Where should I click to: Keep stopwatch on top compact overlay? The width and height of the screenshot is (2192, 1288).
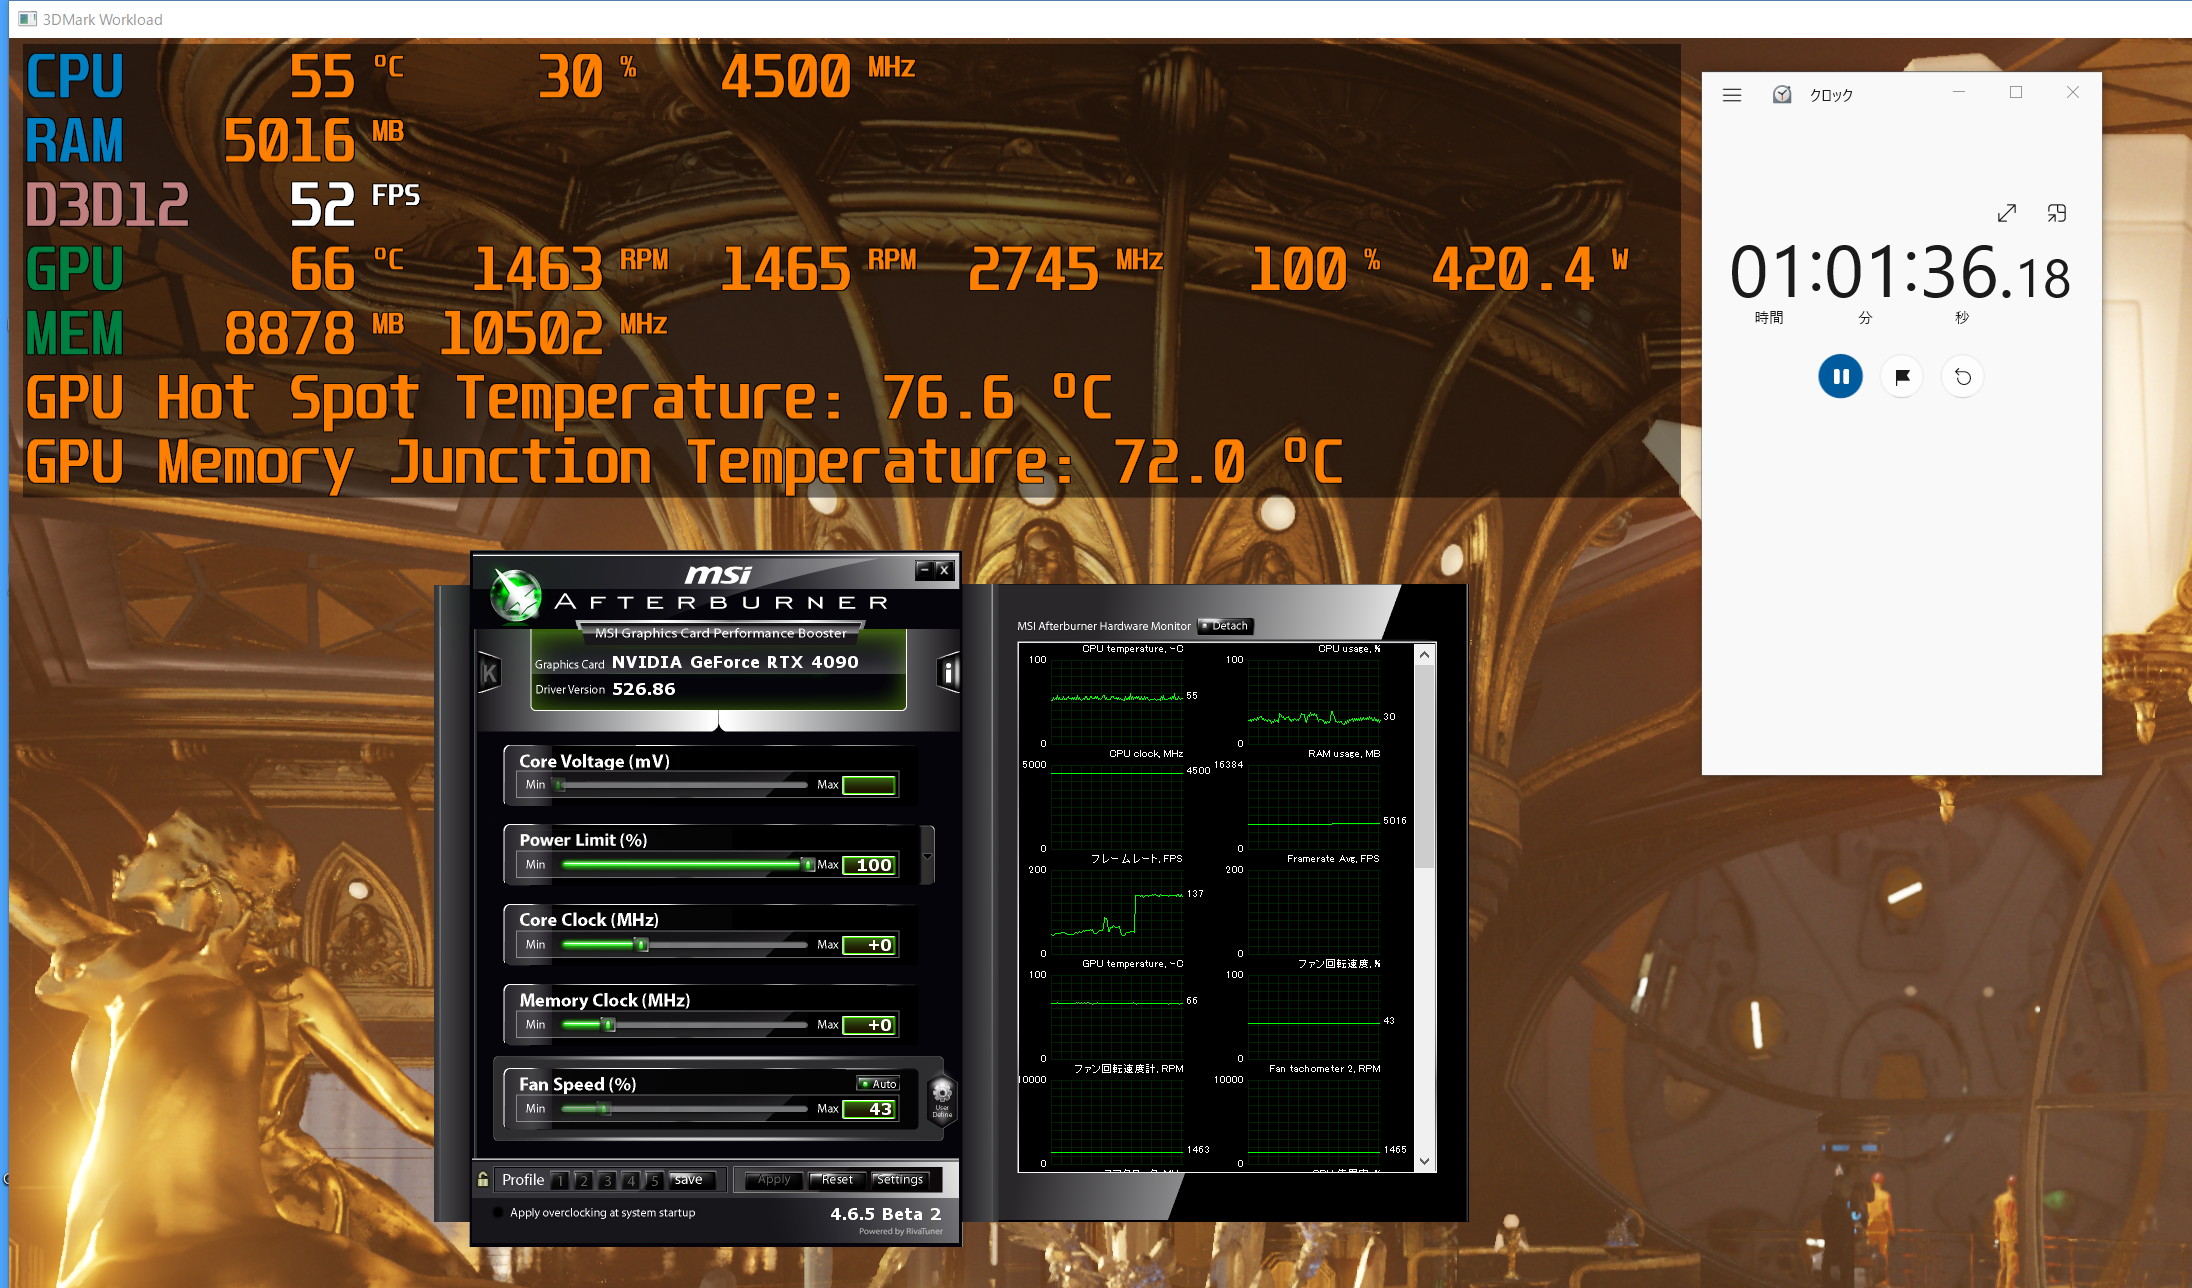coord(2056,213)
